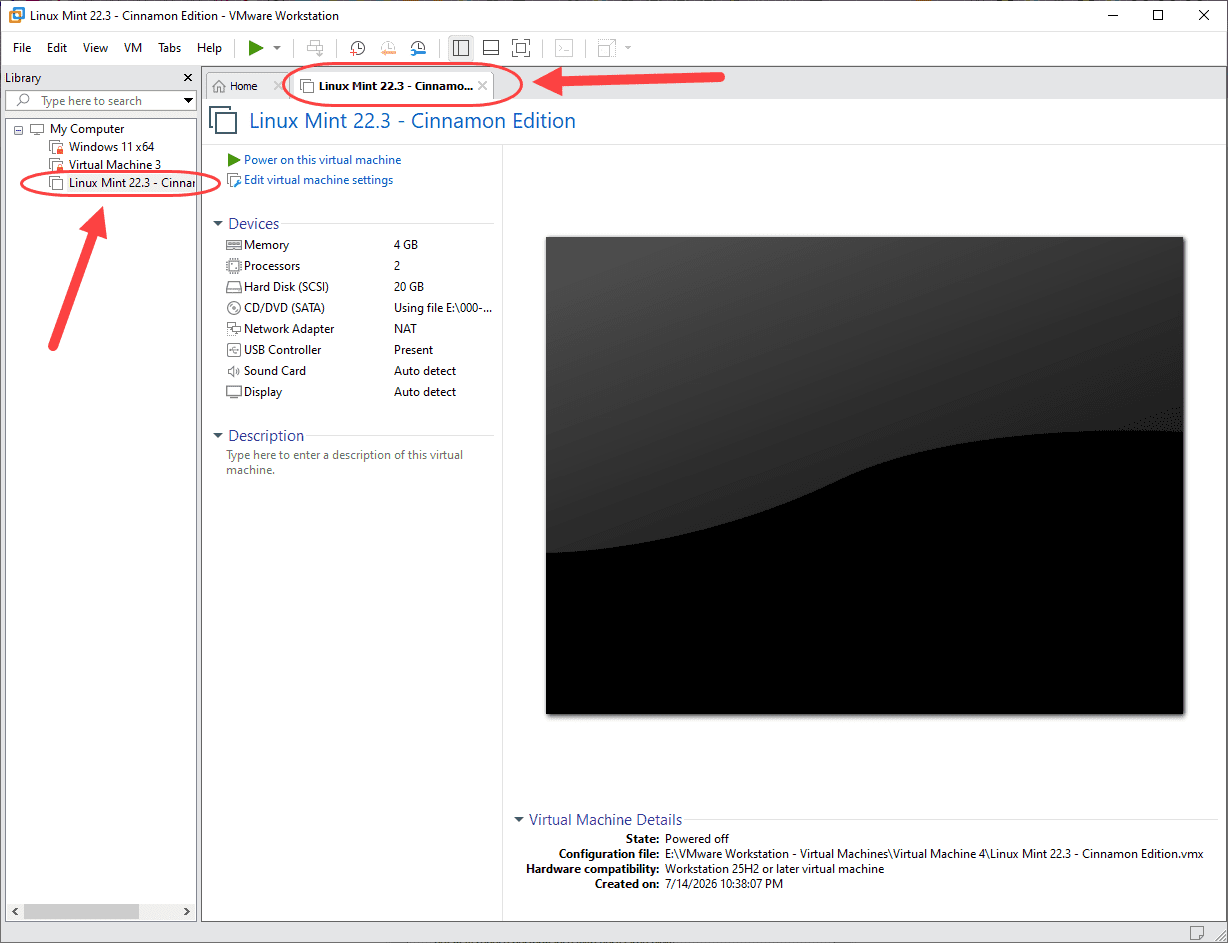This screenshot has height=943, width=1228.
Task: Click the Powered off state text
Action: coord(697,839)
